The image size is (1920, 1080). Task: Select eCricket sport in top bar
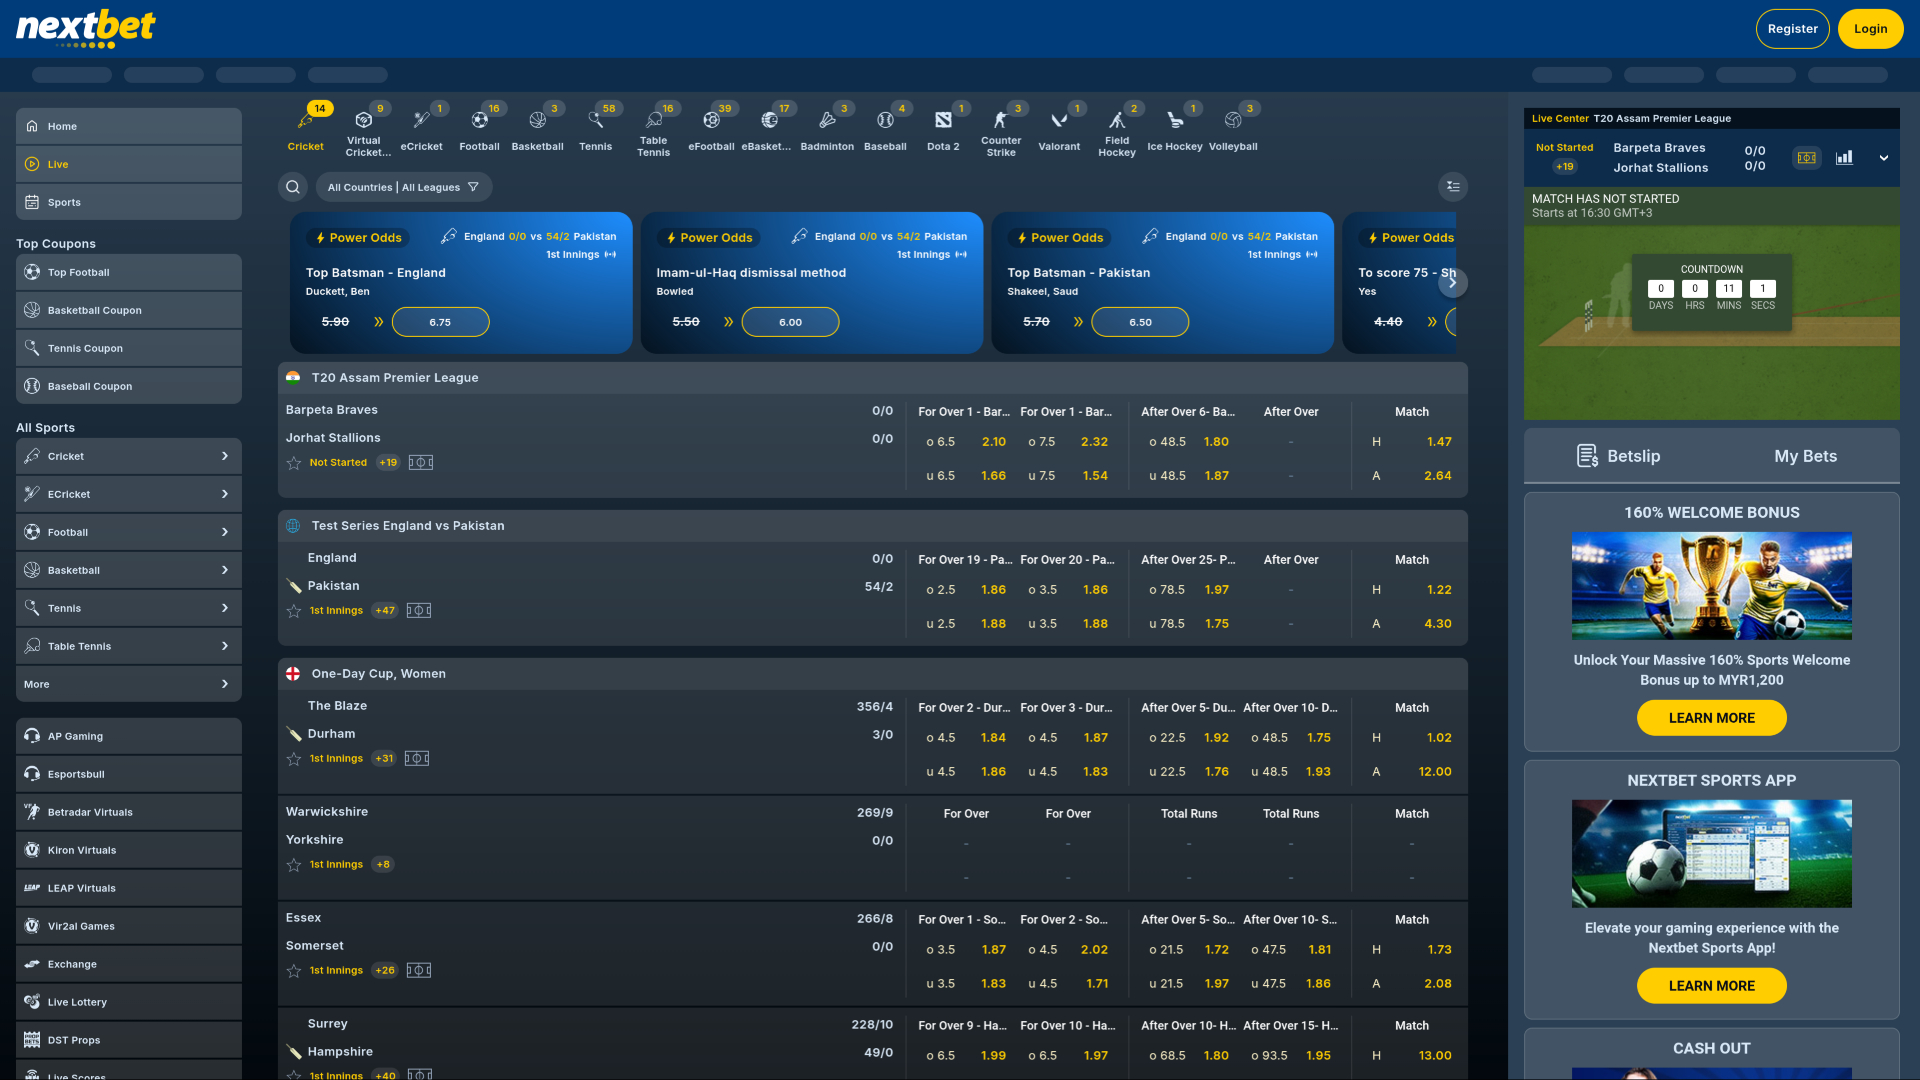(422, 130)
